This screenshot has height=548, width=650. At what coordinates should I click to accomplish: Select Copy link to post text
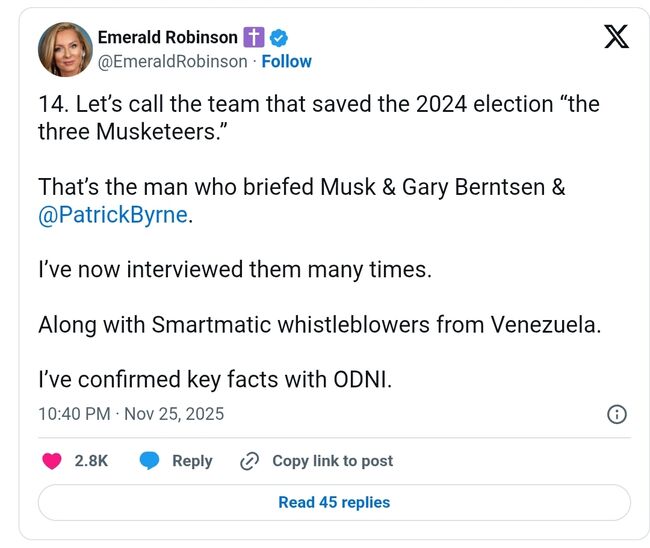332,461
